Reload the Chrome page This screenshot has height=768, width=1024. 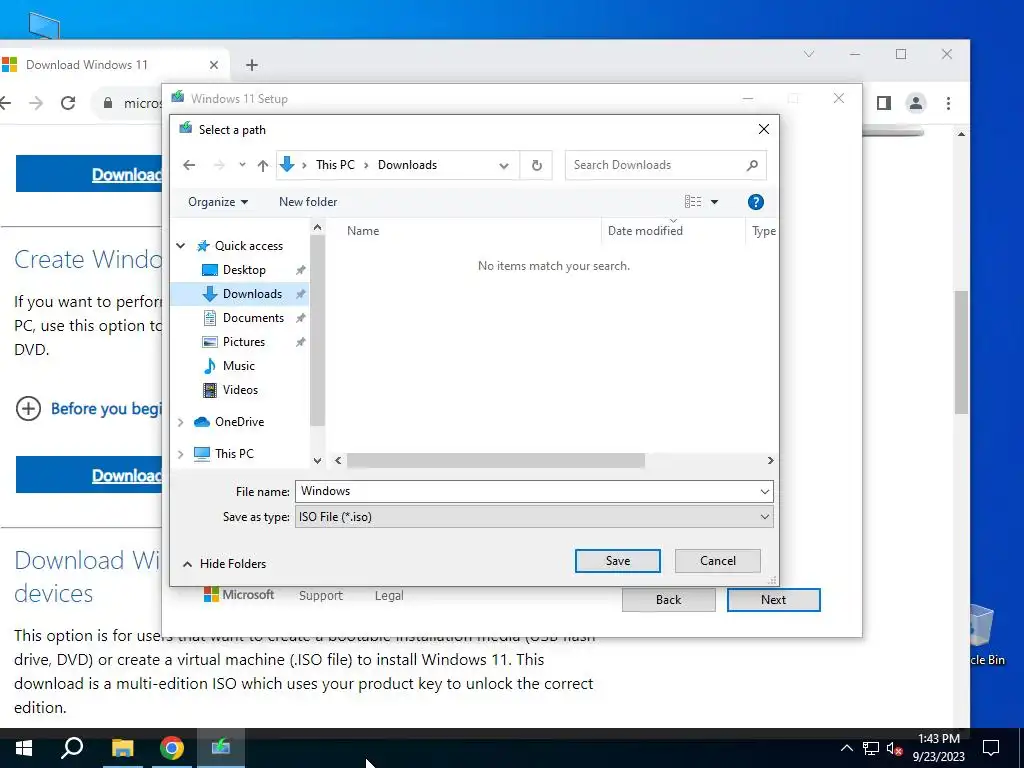(x=68, y=103)
